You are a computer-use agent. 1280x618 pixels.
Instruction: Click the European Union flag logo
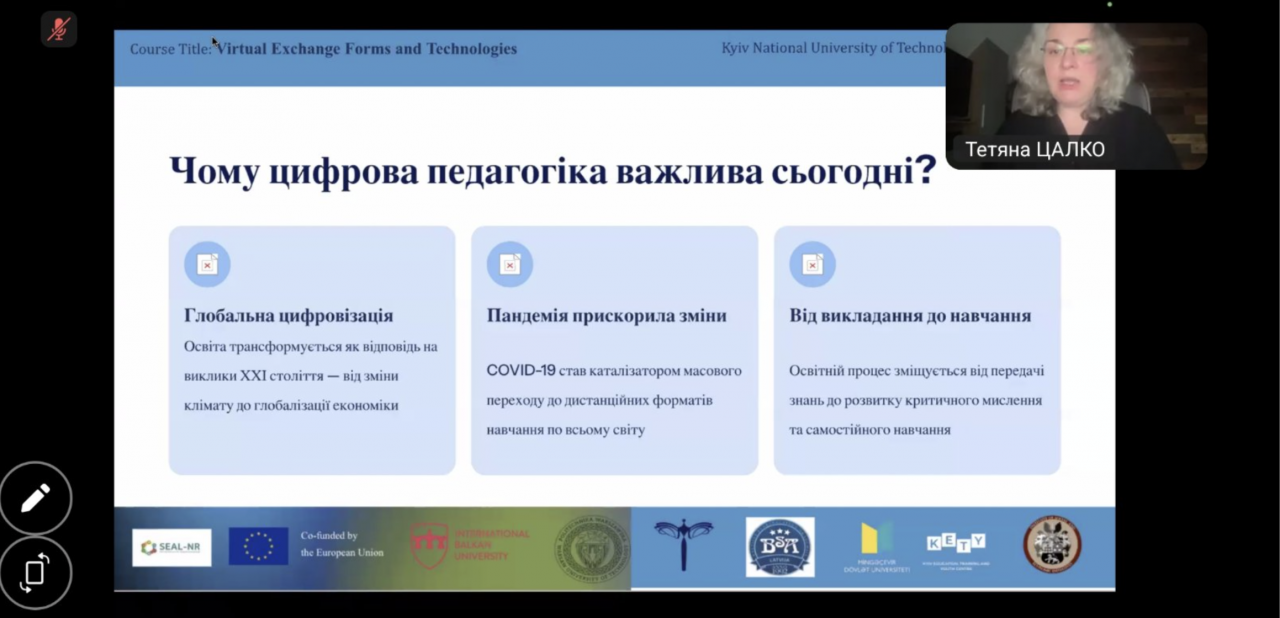coord(258,547)
